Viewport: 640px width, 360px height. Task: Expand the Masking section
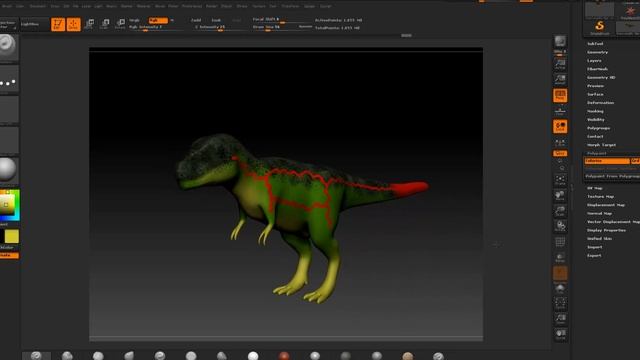click(x=595, y=111)
